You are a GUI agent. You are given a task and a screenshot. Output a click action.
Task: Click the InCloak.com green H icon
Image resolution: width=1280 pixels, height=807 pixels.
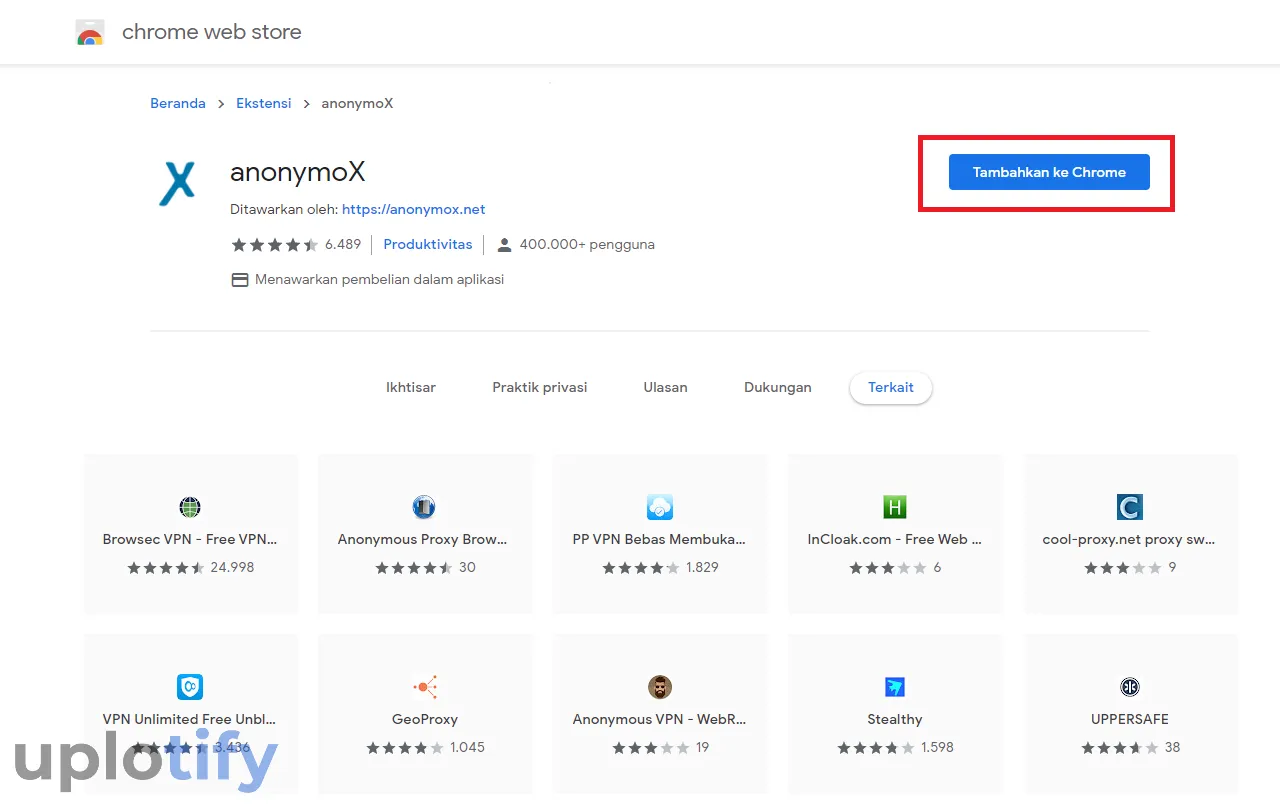[895, 507]
